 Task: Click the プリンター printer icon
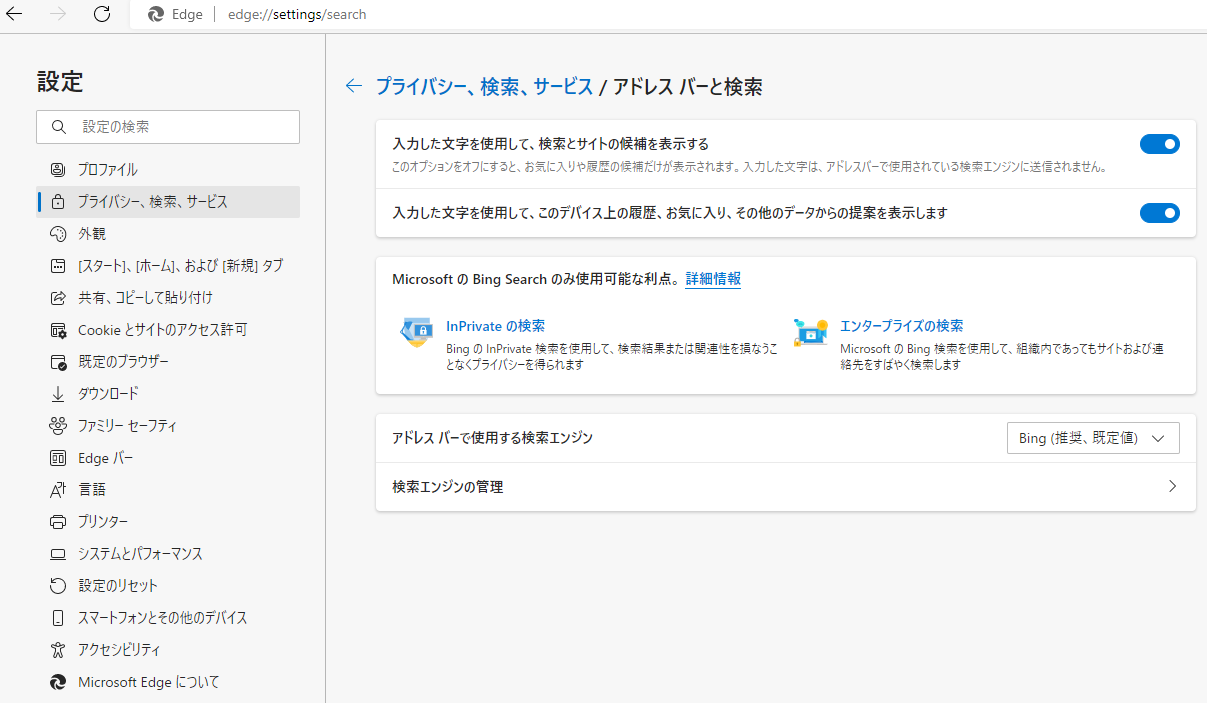tap(58, 522)
